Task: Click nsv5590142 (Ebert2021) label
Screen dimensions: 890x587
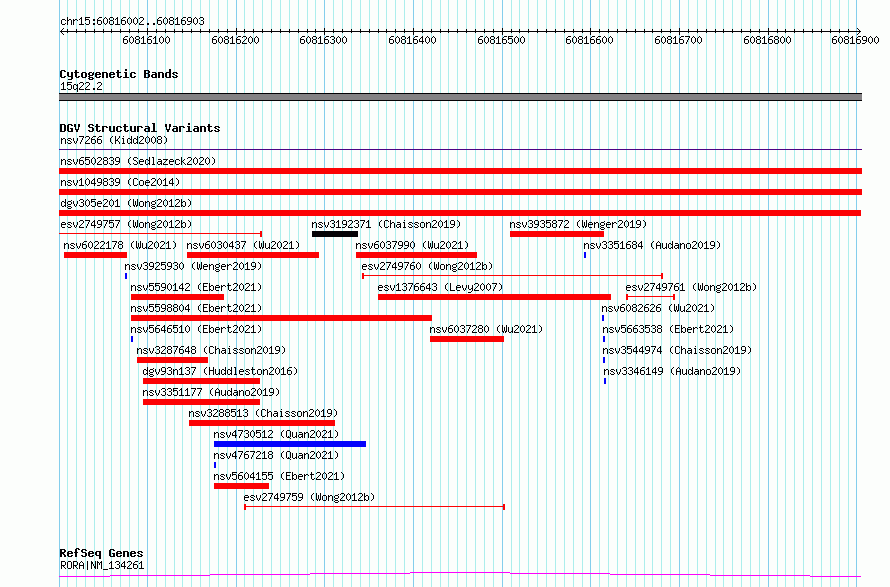Action: coord(196,287)
